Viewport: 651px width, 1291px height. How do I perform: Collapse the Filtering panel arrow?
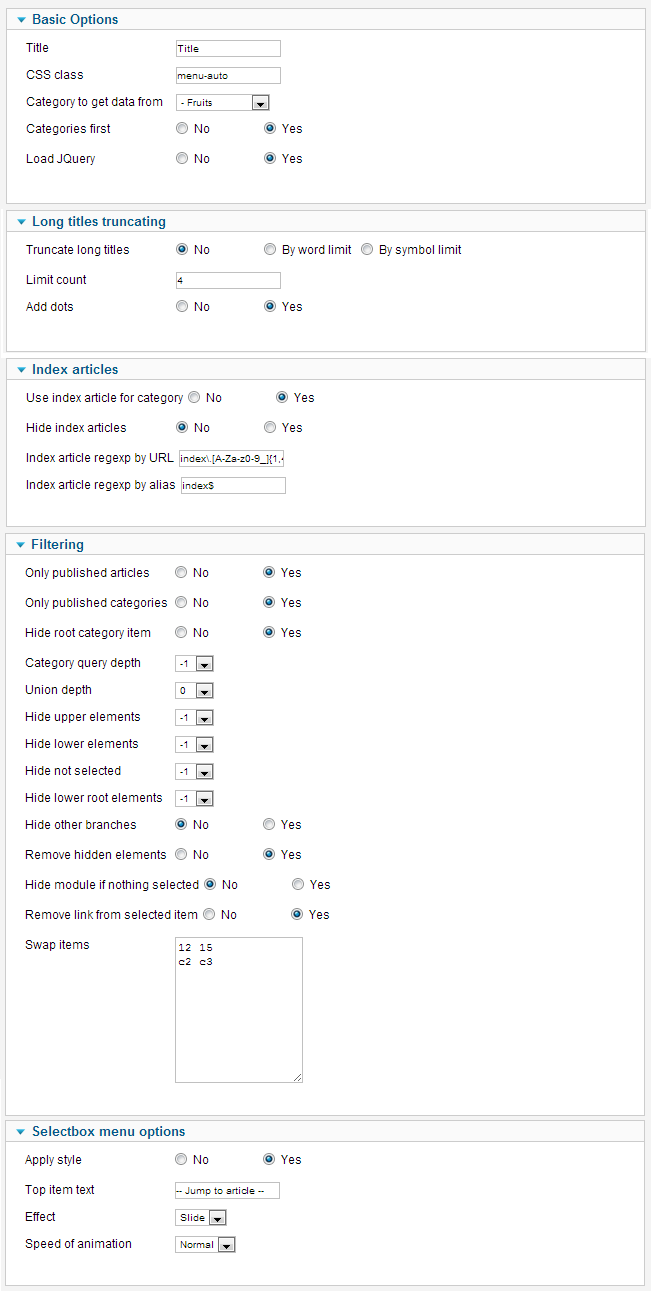click(21, 545)
